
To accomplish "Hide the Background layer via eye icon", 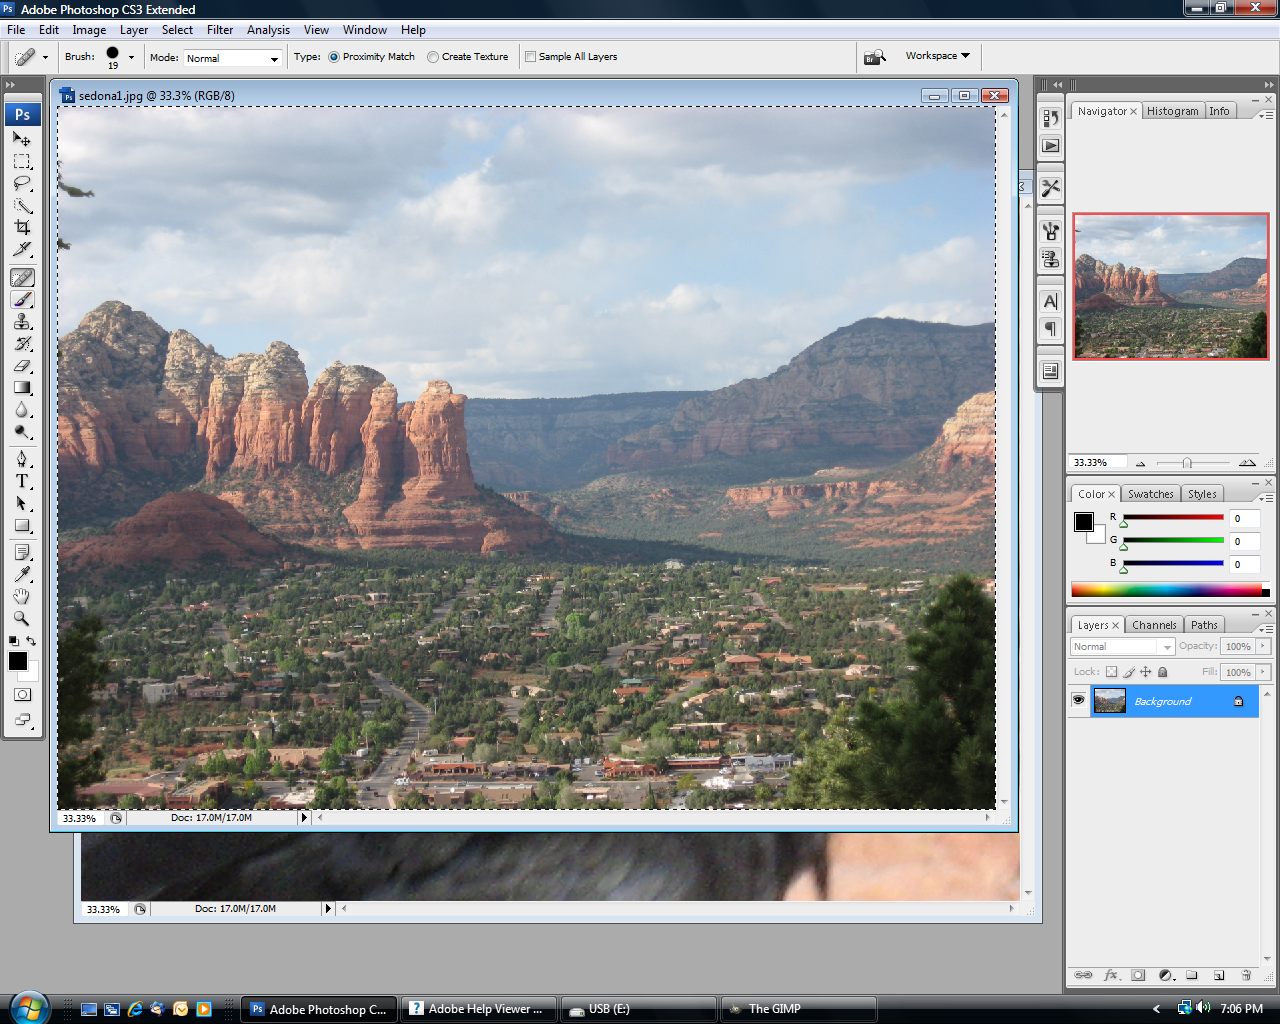I will point(1078,701).
